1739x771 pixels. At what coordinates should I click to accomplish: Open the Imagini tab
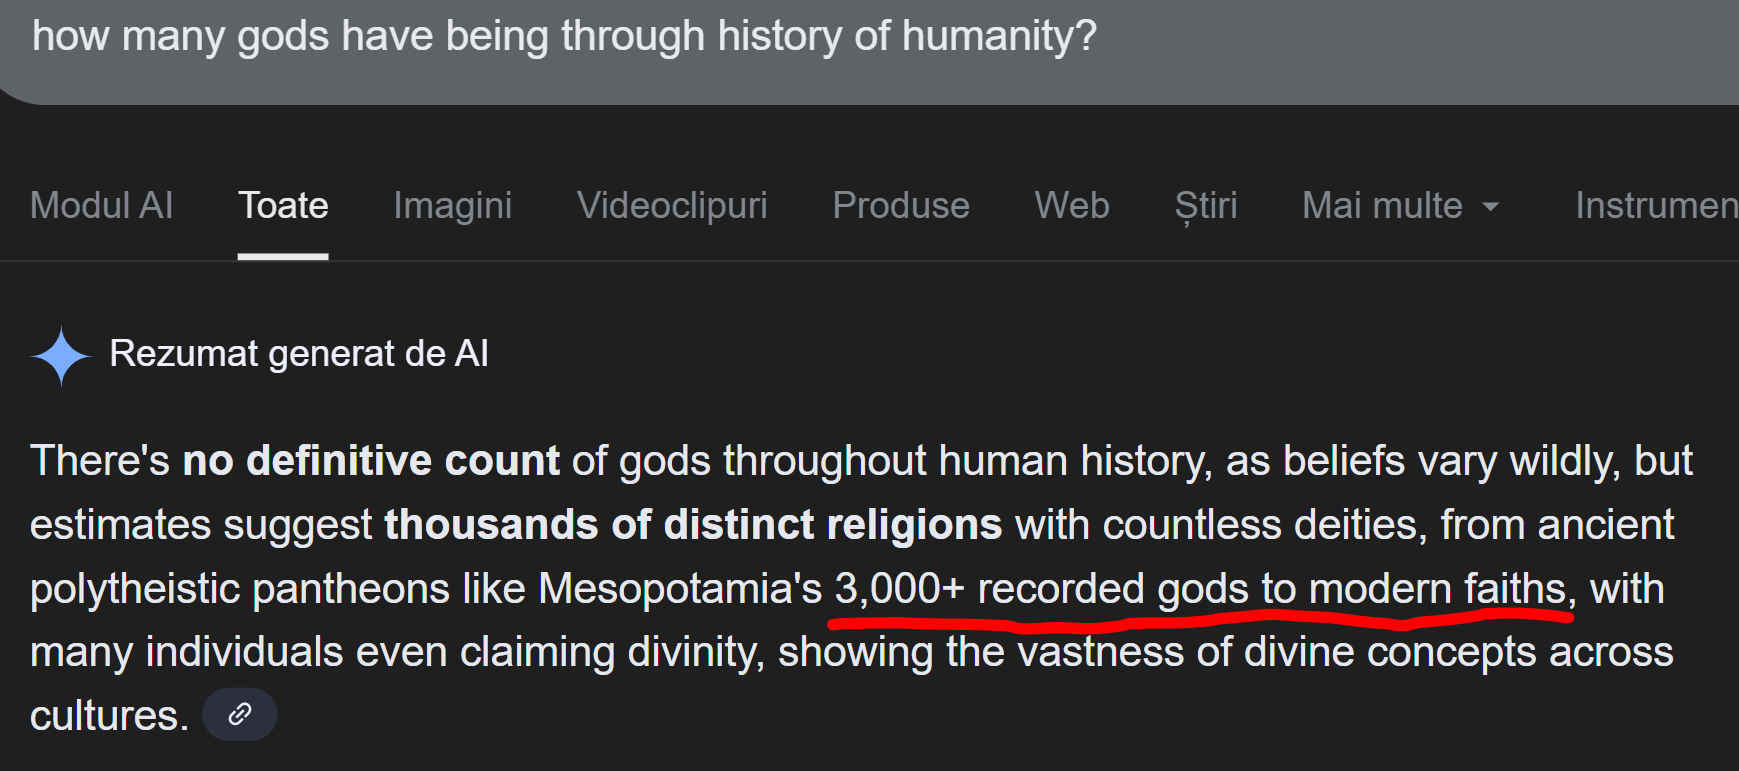coord(452,206)
